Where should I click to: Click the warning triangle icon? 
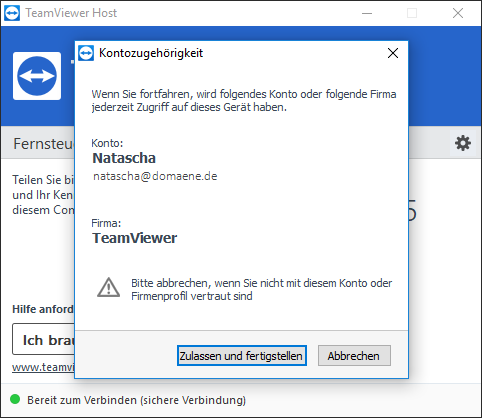pos(108,287)
